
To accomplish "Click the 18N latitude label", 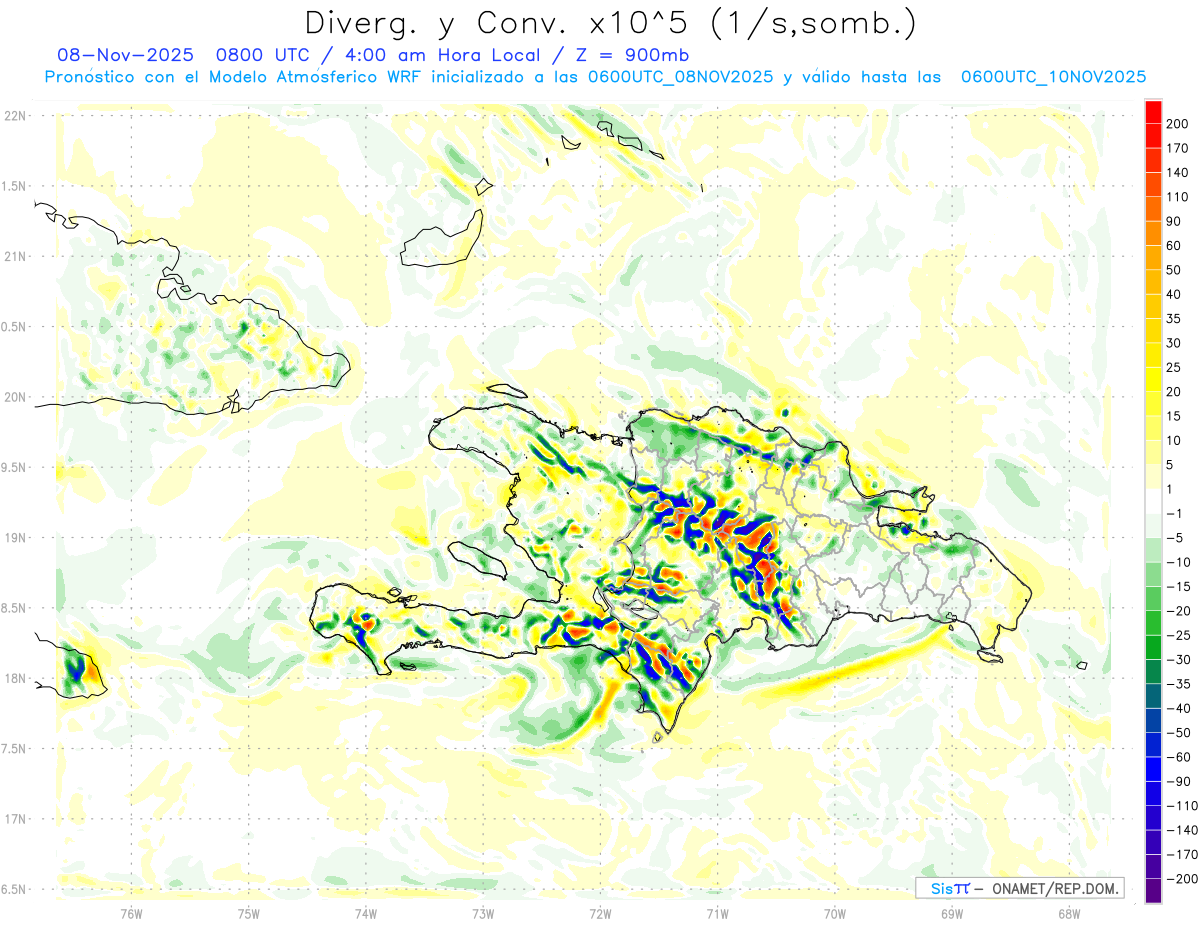I will 14,678.
